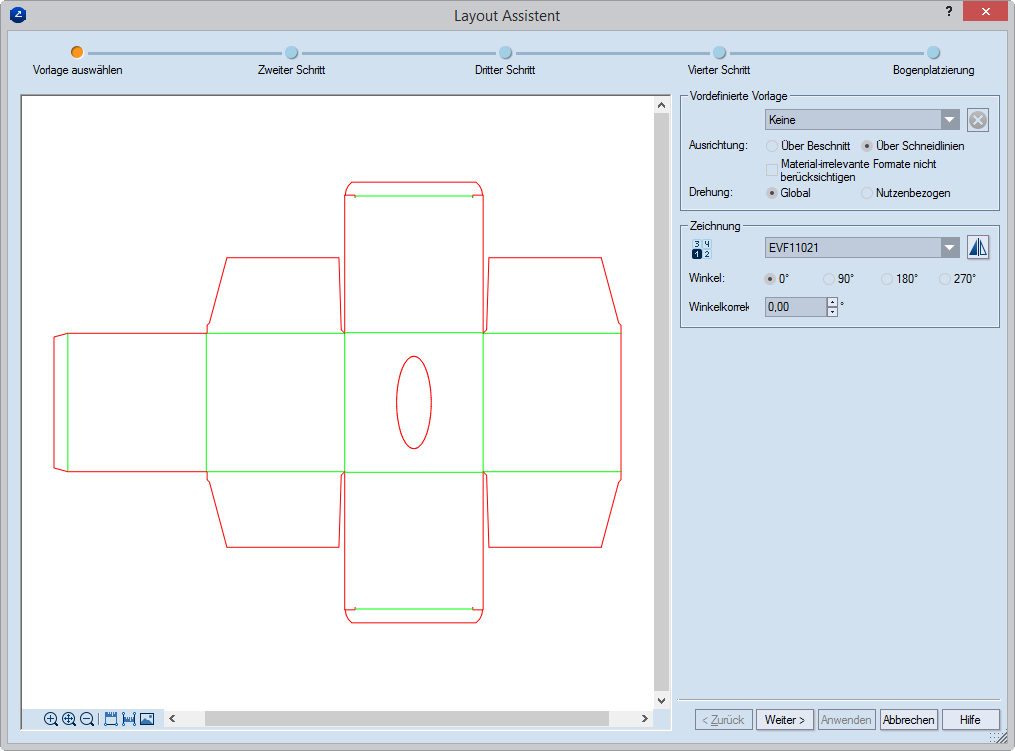Image resolution: width=1015 pixels, height=751 pixels.
Task: Open the Vordefinierte Vorlage dropdown showing Keine
Action: tap(862, 120)
